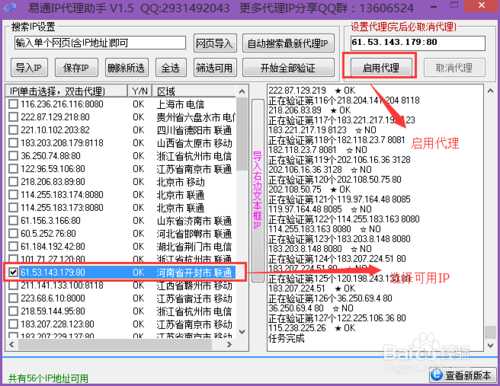Click the 全选 button
Image resolution: width=500 pixels, height=386 pixels.
click(171, 68)
